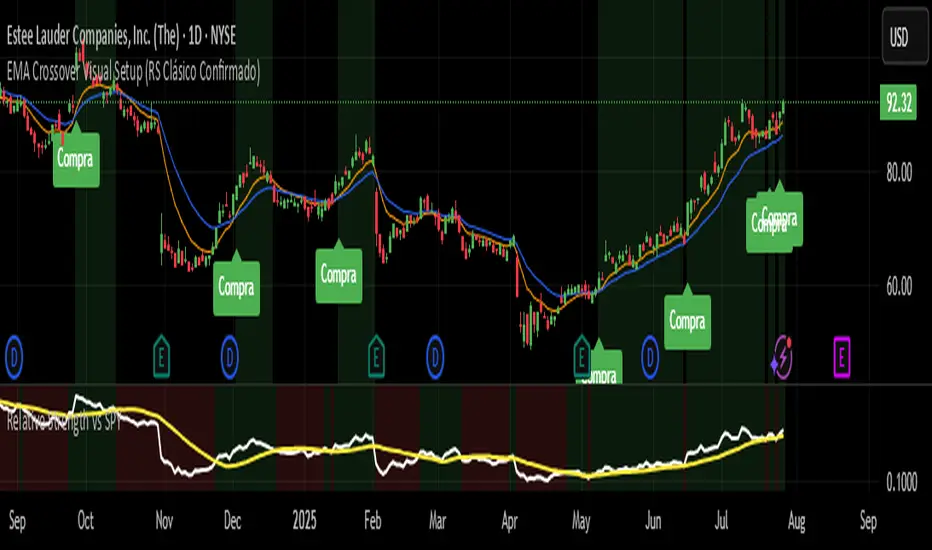Click the 80.00 price axis label
The image size is (932, 550).
coord(899,172)
